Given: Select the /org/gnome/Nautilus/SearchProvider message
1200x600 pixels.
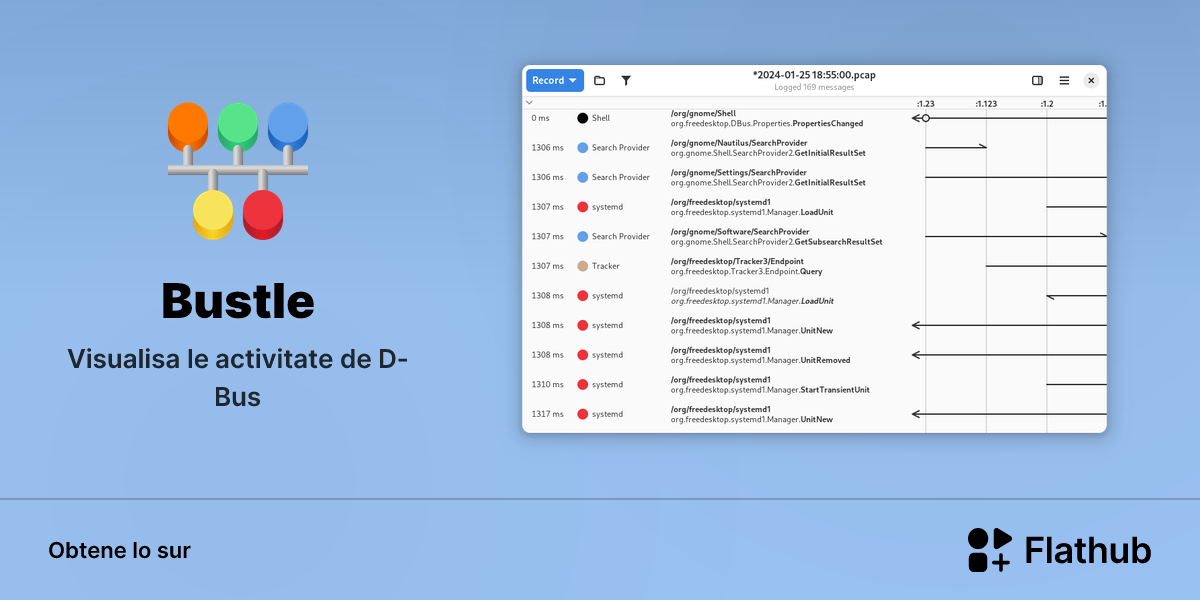Looking at the screenshot, I should click(x=814, y=148).
